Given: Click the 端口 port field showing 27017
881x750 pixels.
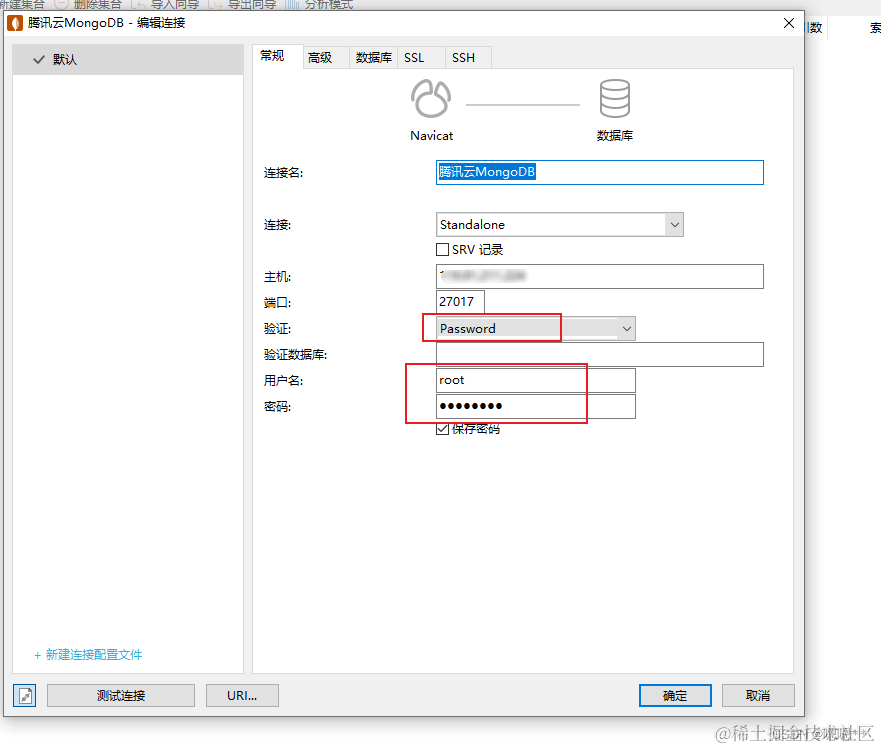Looking at the screenshot, I should pos(460,302).
